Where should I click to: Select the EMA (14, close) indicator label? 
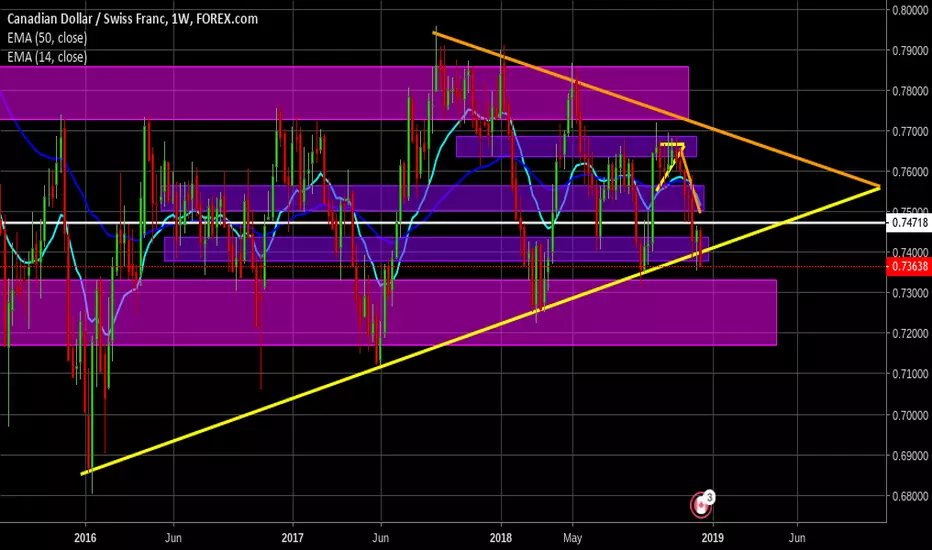click(47, 57)
